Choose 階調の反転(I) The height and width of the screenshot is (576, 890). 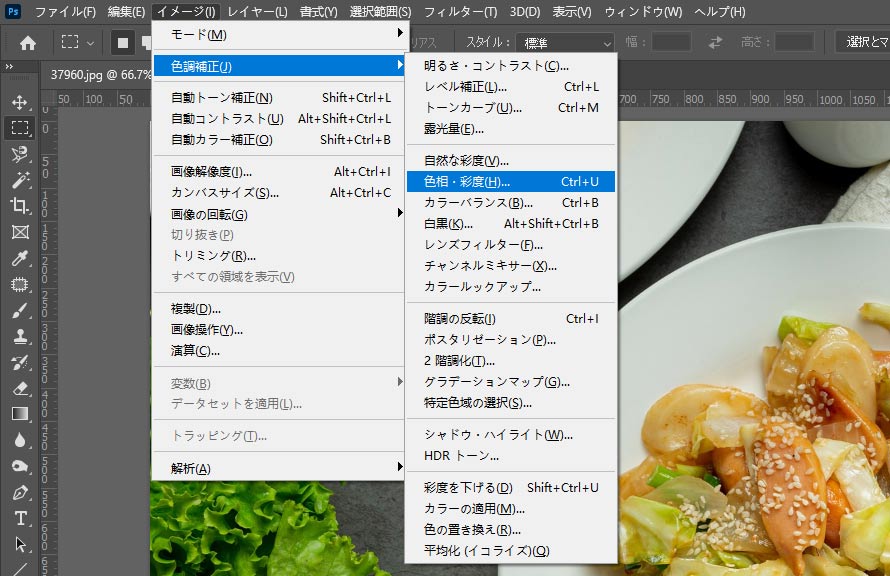click(511, 319)
